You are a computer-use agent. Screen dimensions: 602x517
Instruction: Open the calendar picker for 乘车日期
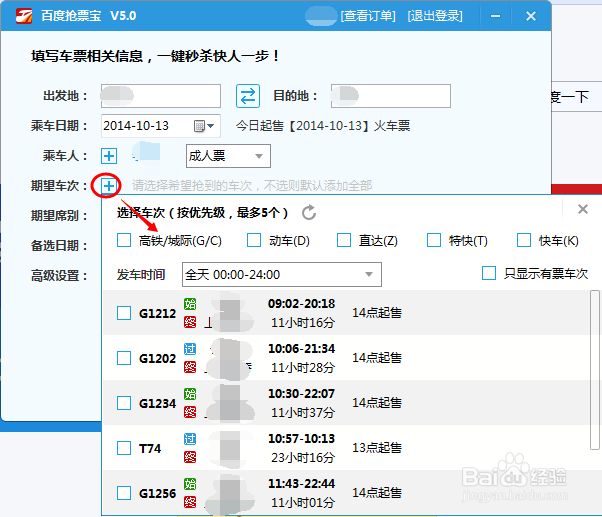coord(204,126)
